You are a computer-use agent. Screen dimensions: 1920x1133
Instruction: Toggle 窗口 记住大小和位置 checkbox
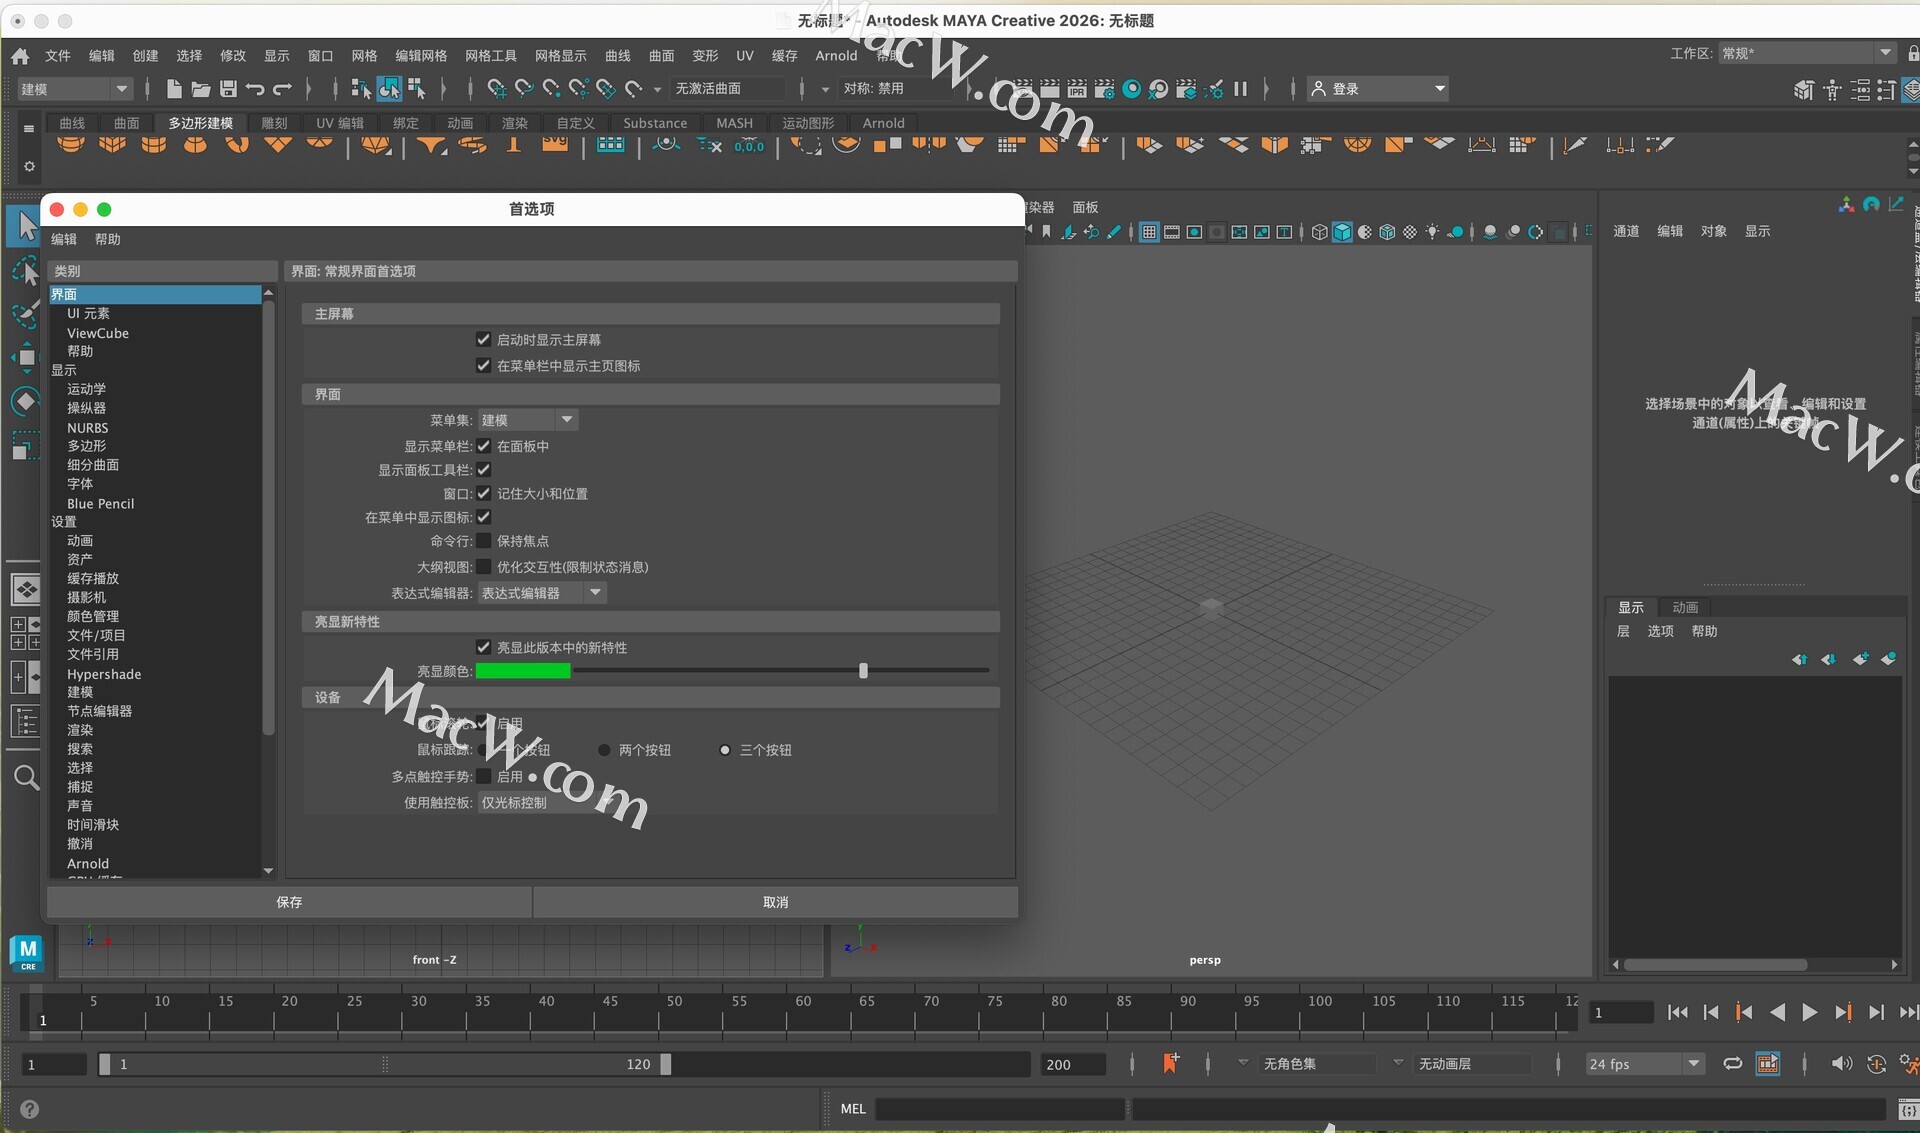[484, 494]
